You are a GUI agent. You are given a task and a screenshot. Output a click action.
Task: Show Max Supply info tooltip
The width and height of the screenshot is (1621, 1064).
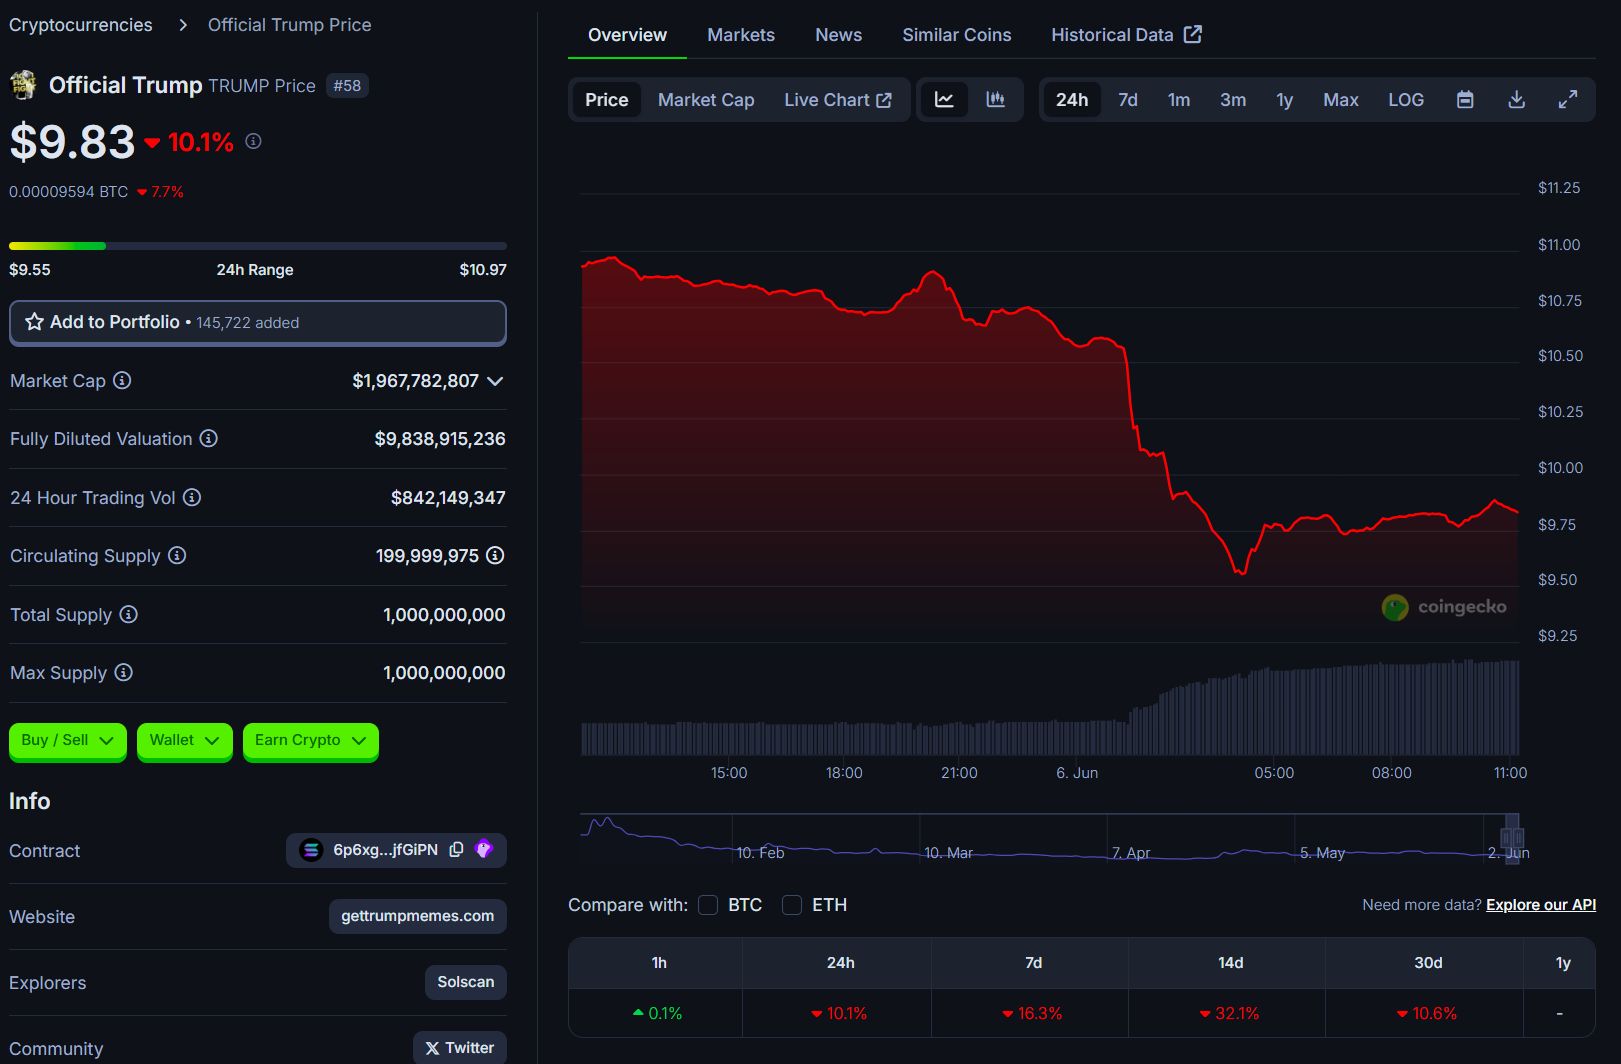(x=123, y=672)
